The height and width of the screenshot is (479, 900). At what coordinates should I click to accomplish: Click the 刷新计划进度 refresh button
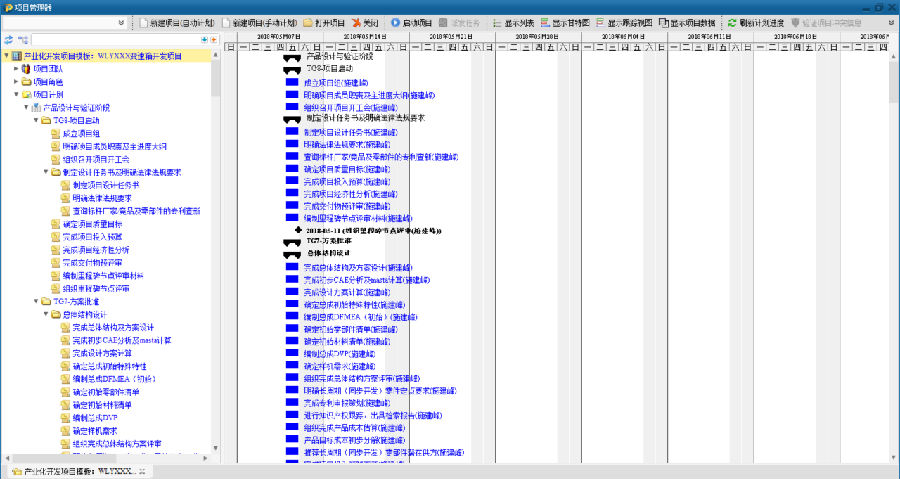pos(755,23)
